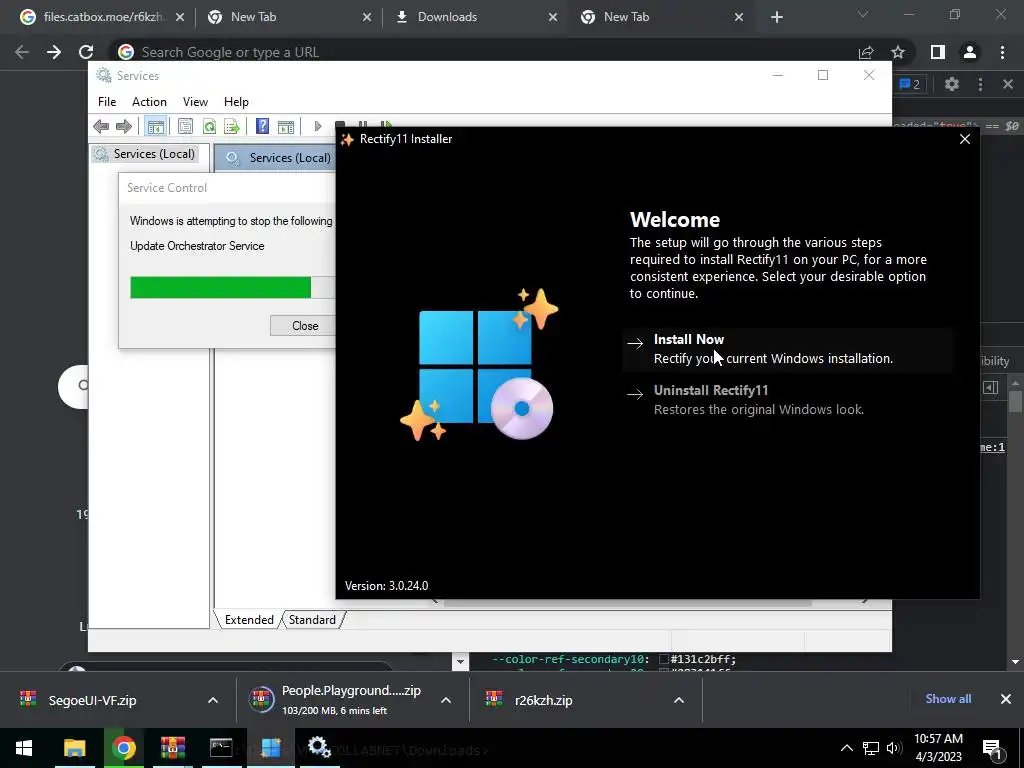The width and height of the screenshot is (1024, 768).
Task: Open the View menu in Services
Action: [195, 102]
